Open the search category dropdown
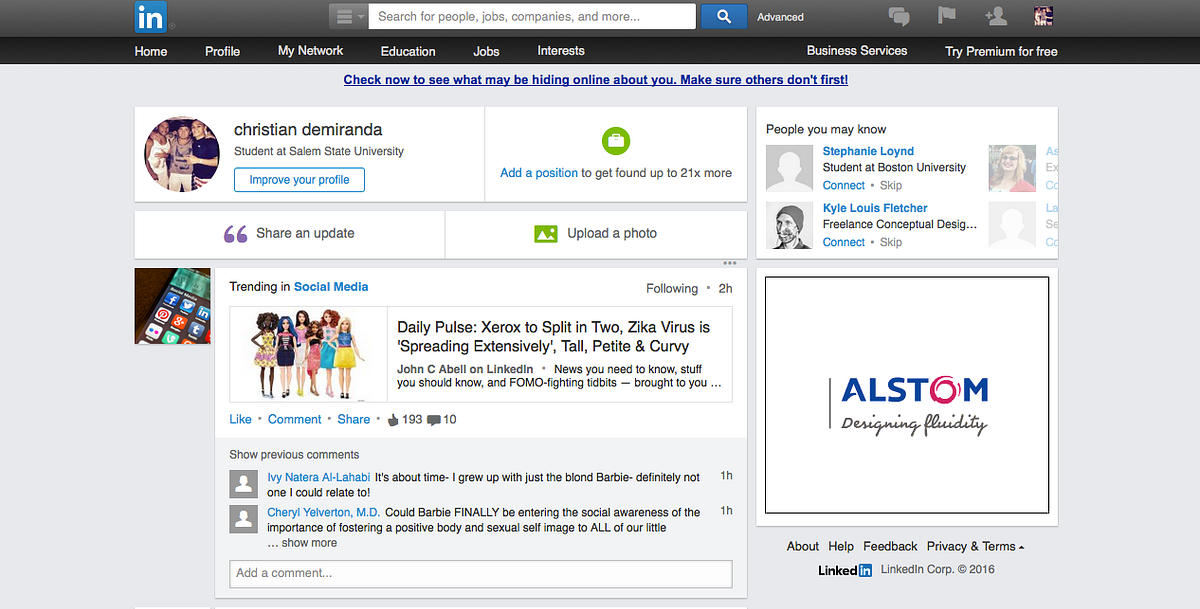Image resolution: width=1200 pixels, height=609 pixels. 348,16
